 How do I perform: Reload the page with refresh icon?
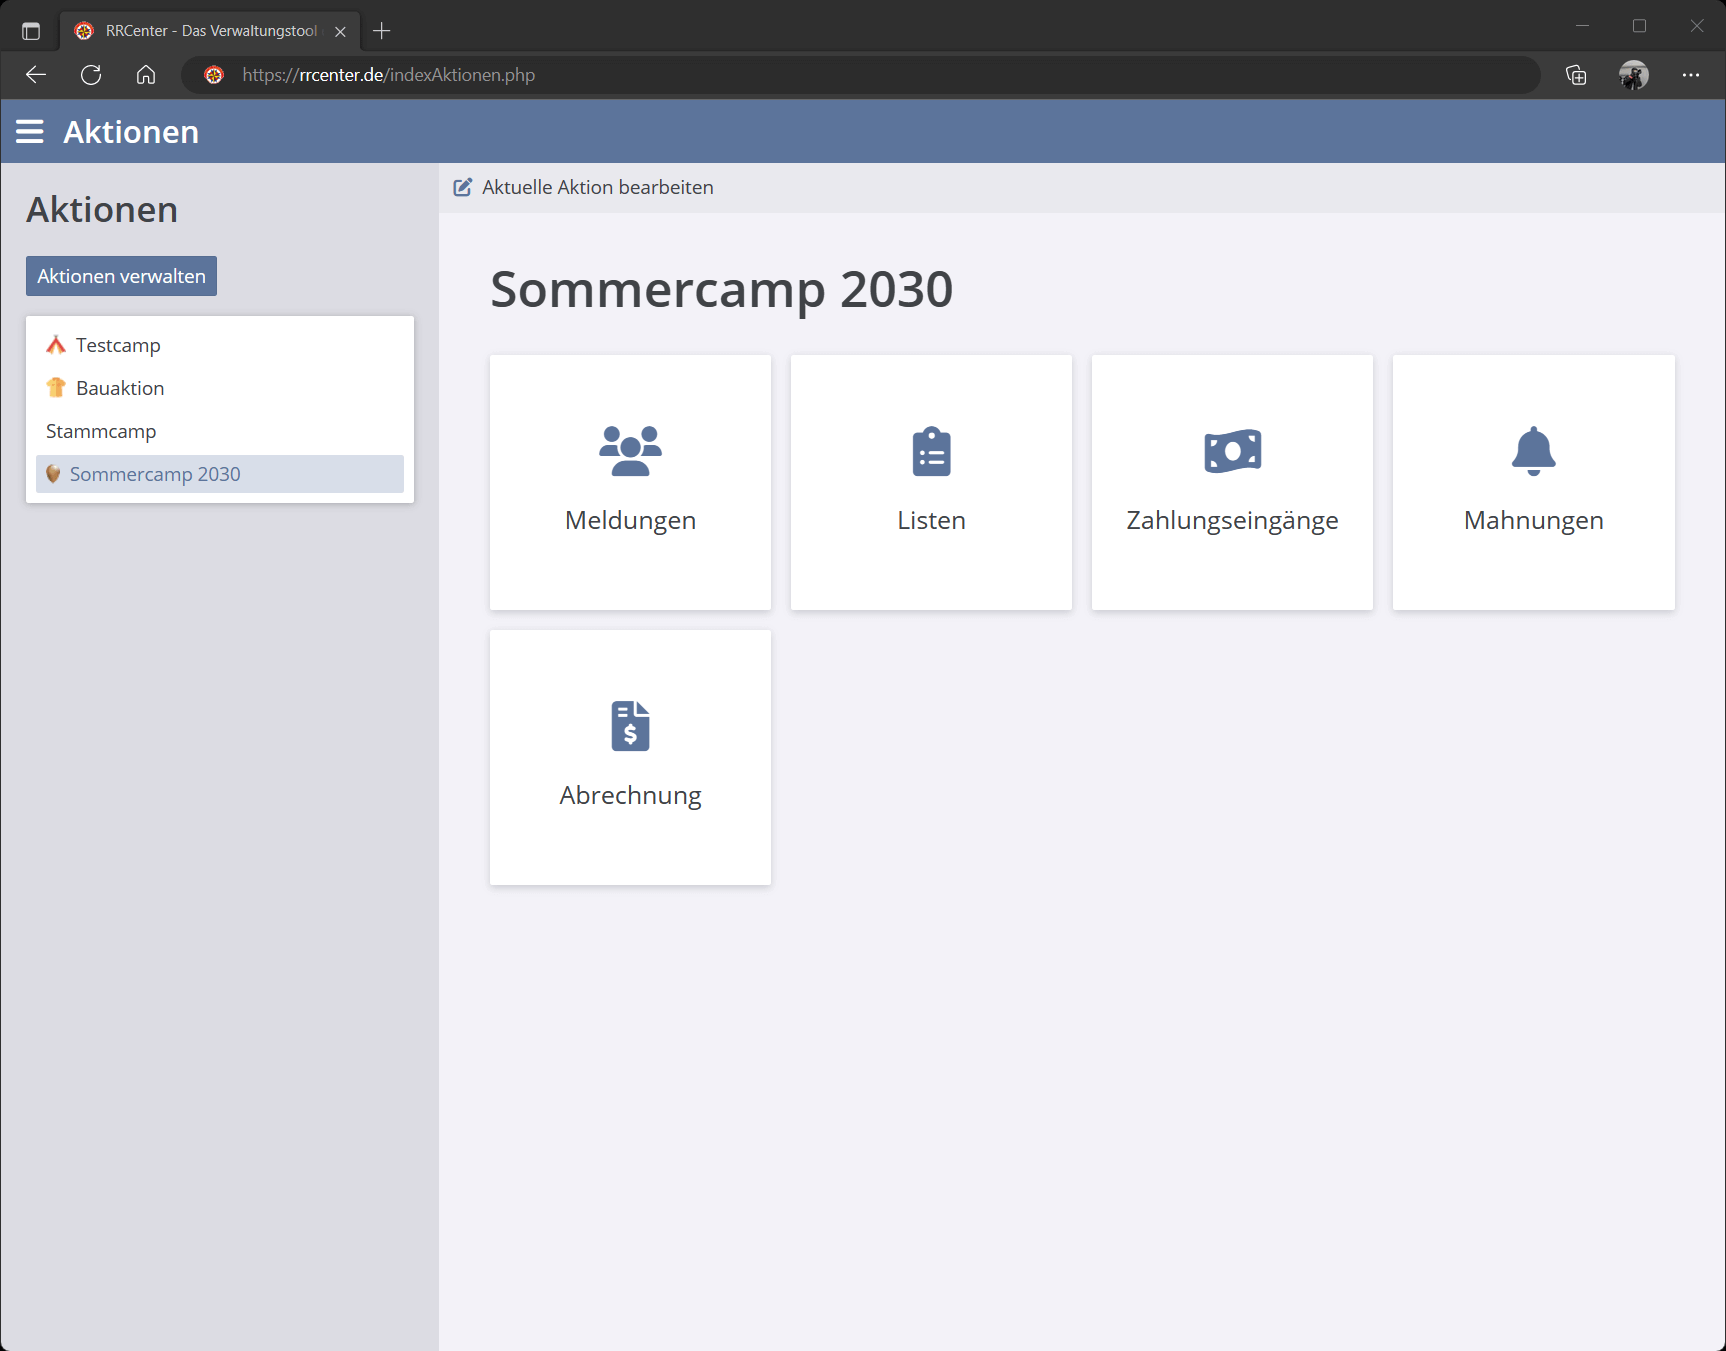[91, 75]
